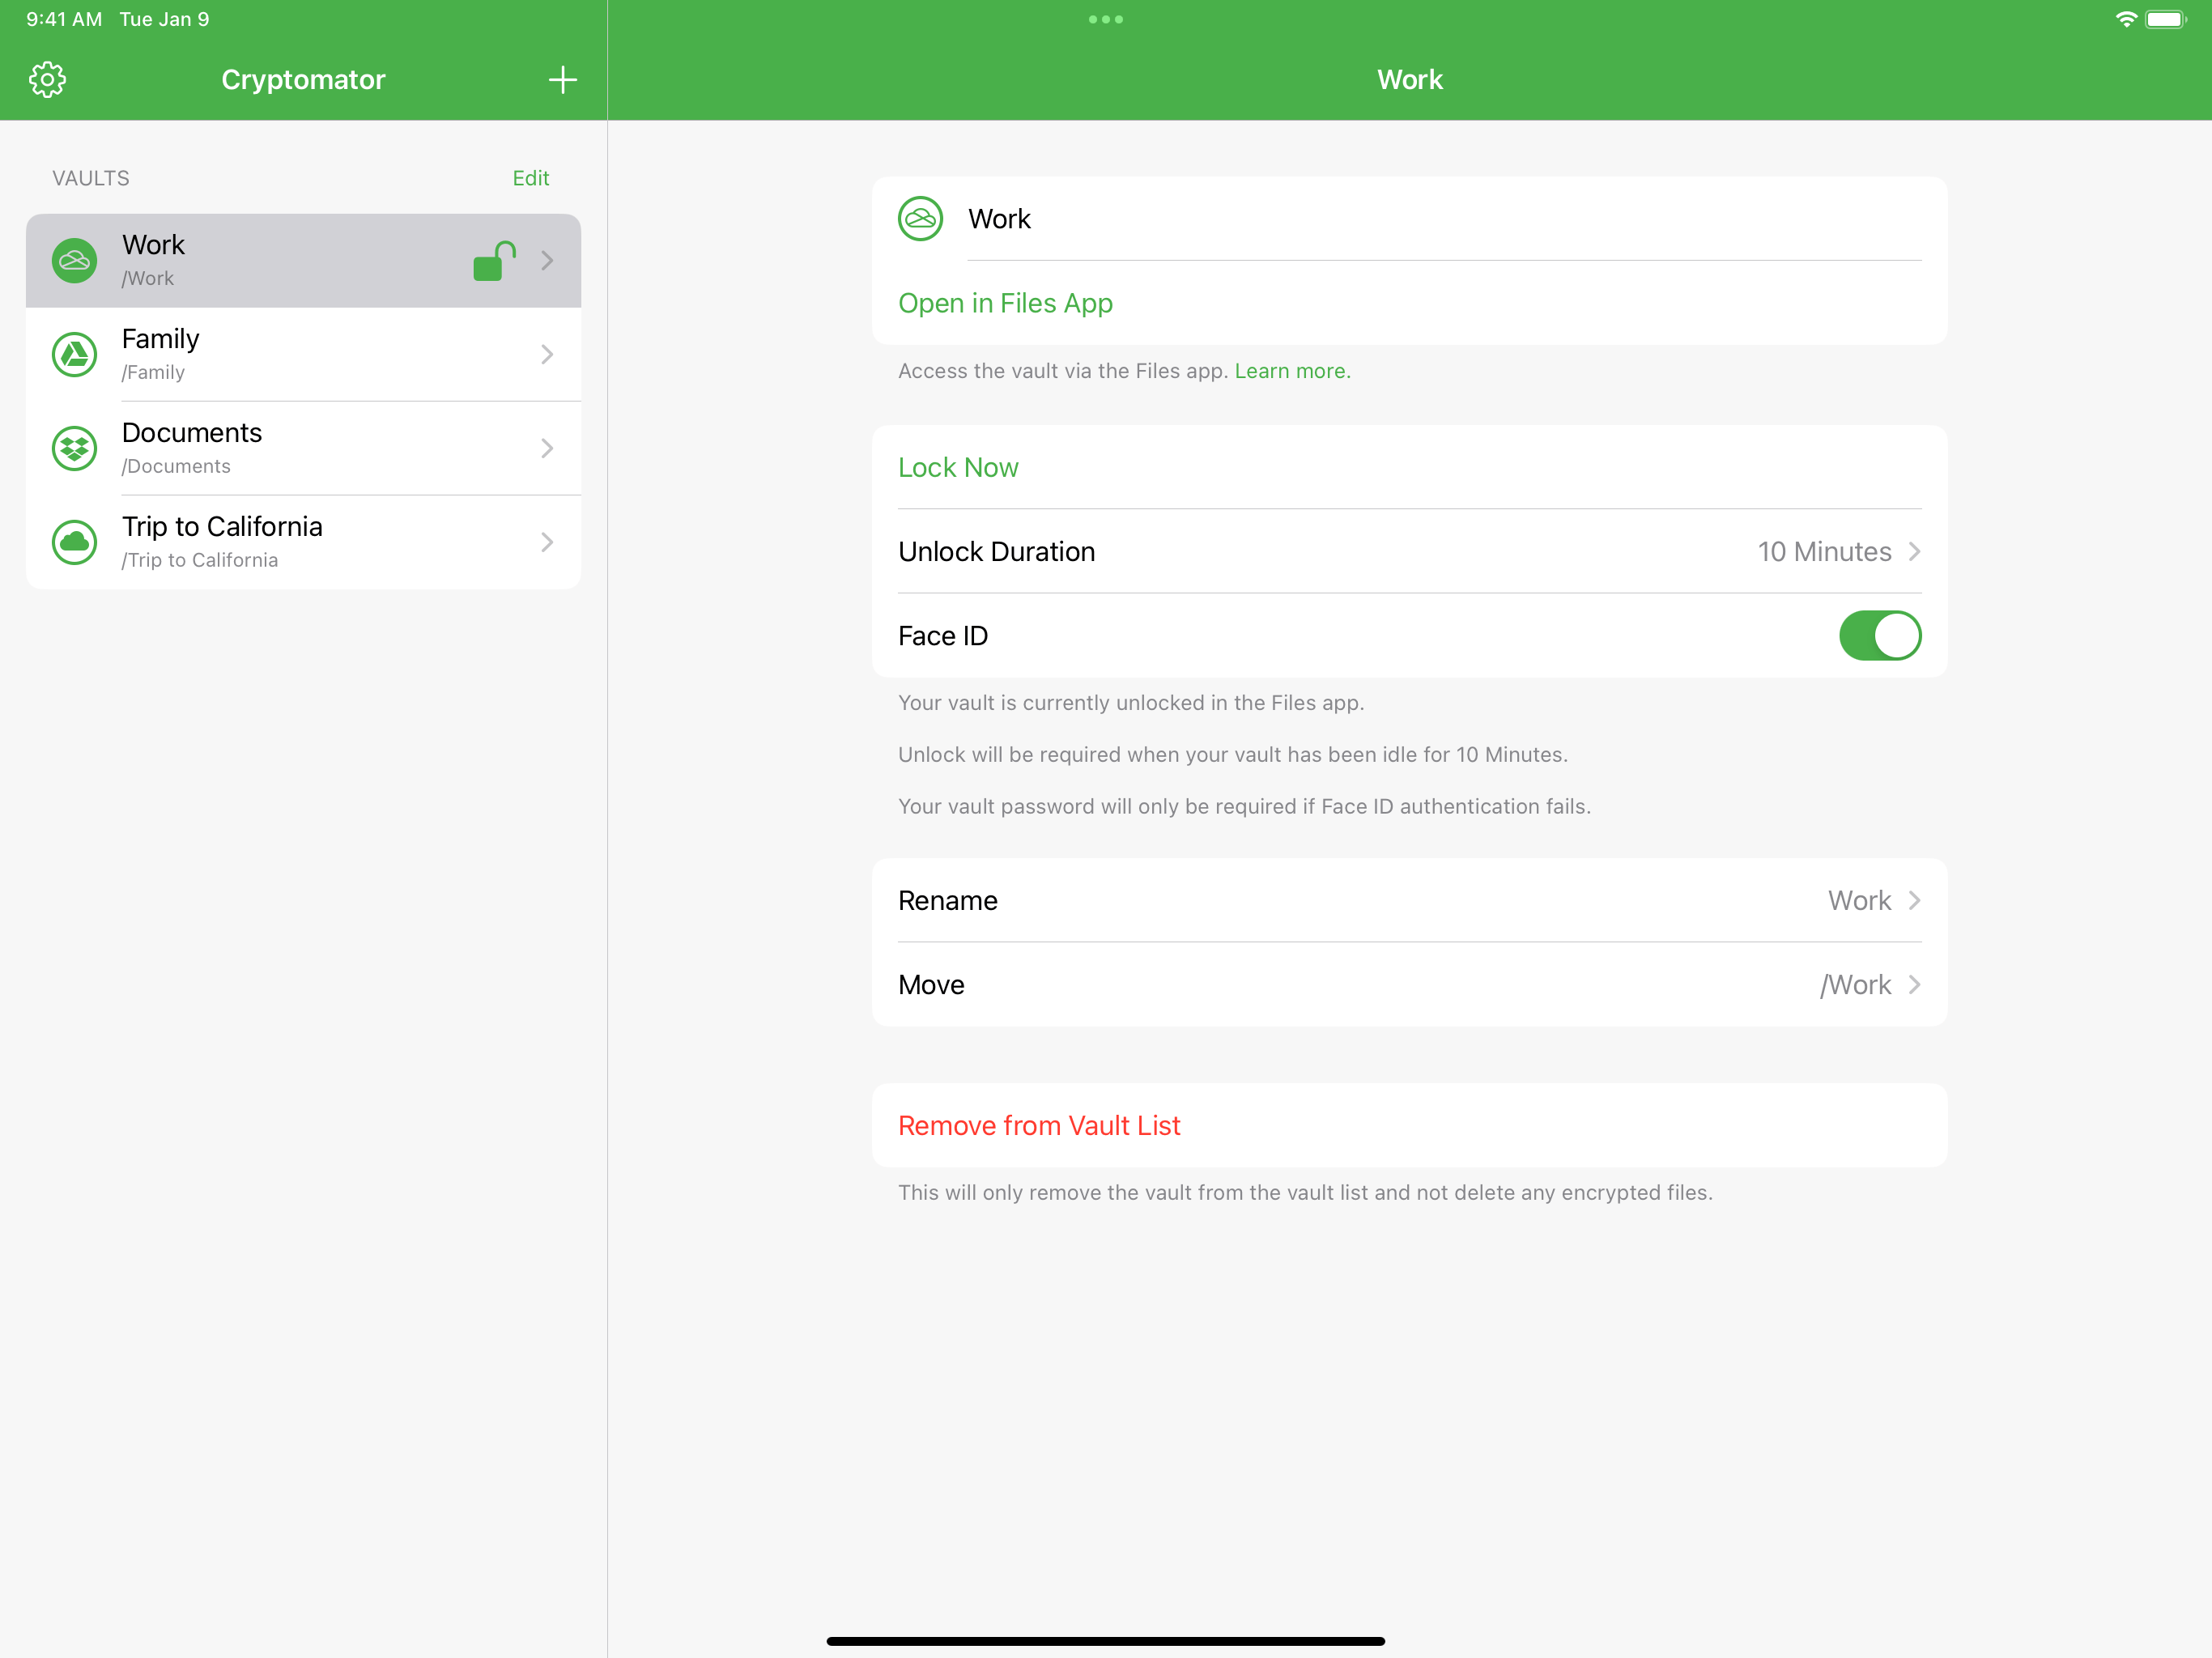This screenshot has width=2212, height=1658.
Task: Add a new vault with plus icon
Action: [x=563, y=80]
